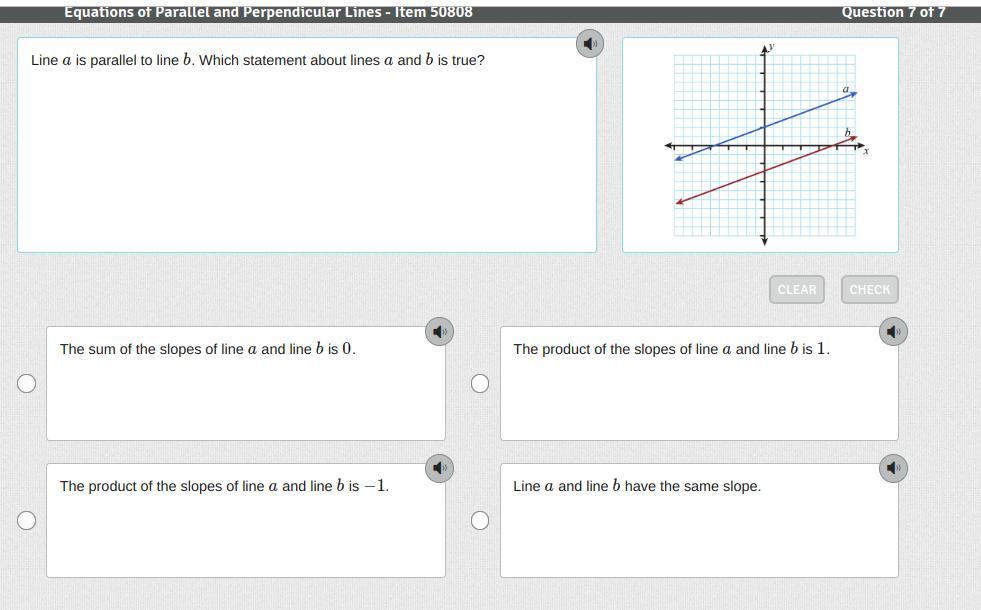This screenshot has width=981, height=610.
Task: Play audio for the main question prompt
Action: (590, 44)
